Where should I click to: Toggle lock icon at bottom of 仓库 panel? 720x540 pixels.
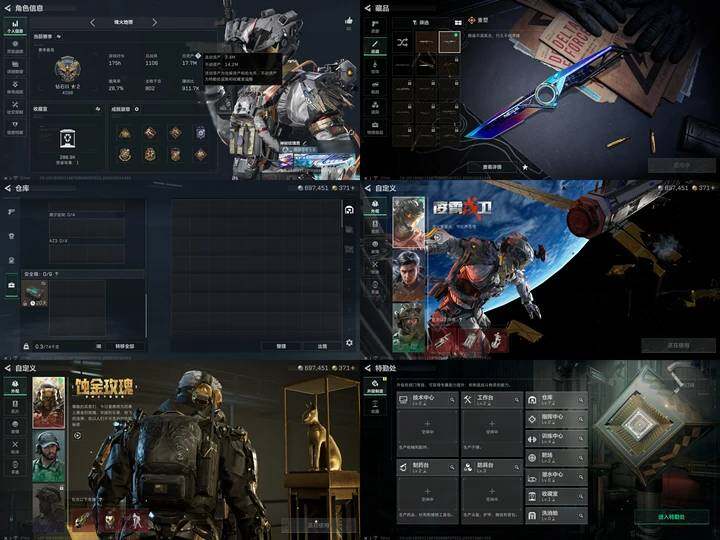[x=26, y=346]
